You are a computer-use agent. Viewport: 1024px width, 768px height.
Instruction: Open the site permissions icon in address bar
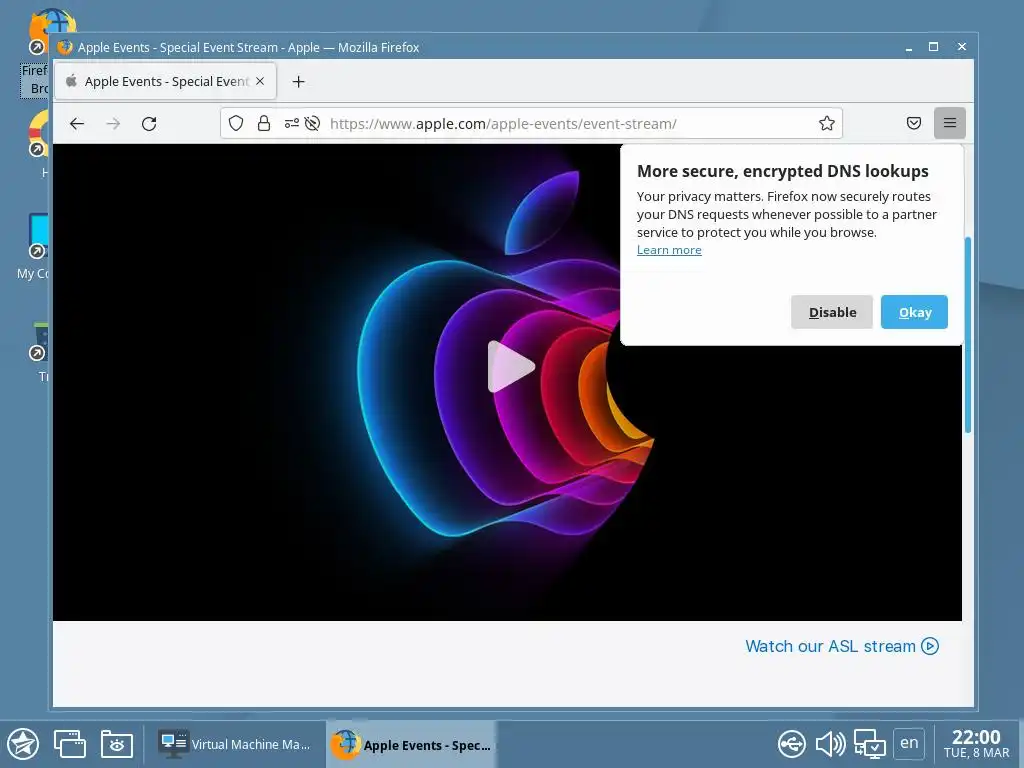[291, 123]
